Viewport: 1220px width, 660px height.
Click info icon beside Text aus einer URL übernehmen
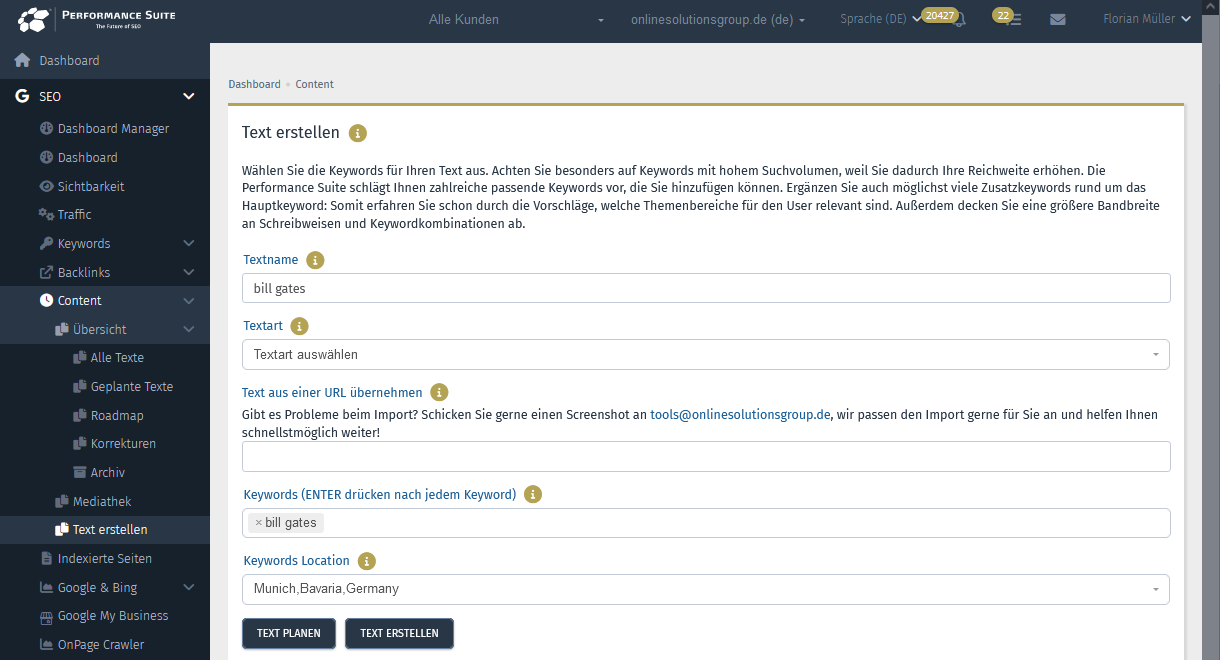pyautogui.click(x=439, y=393)
